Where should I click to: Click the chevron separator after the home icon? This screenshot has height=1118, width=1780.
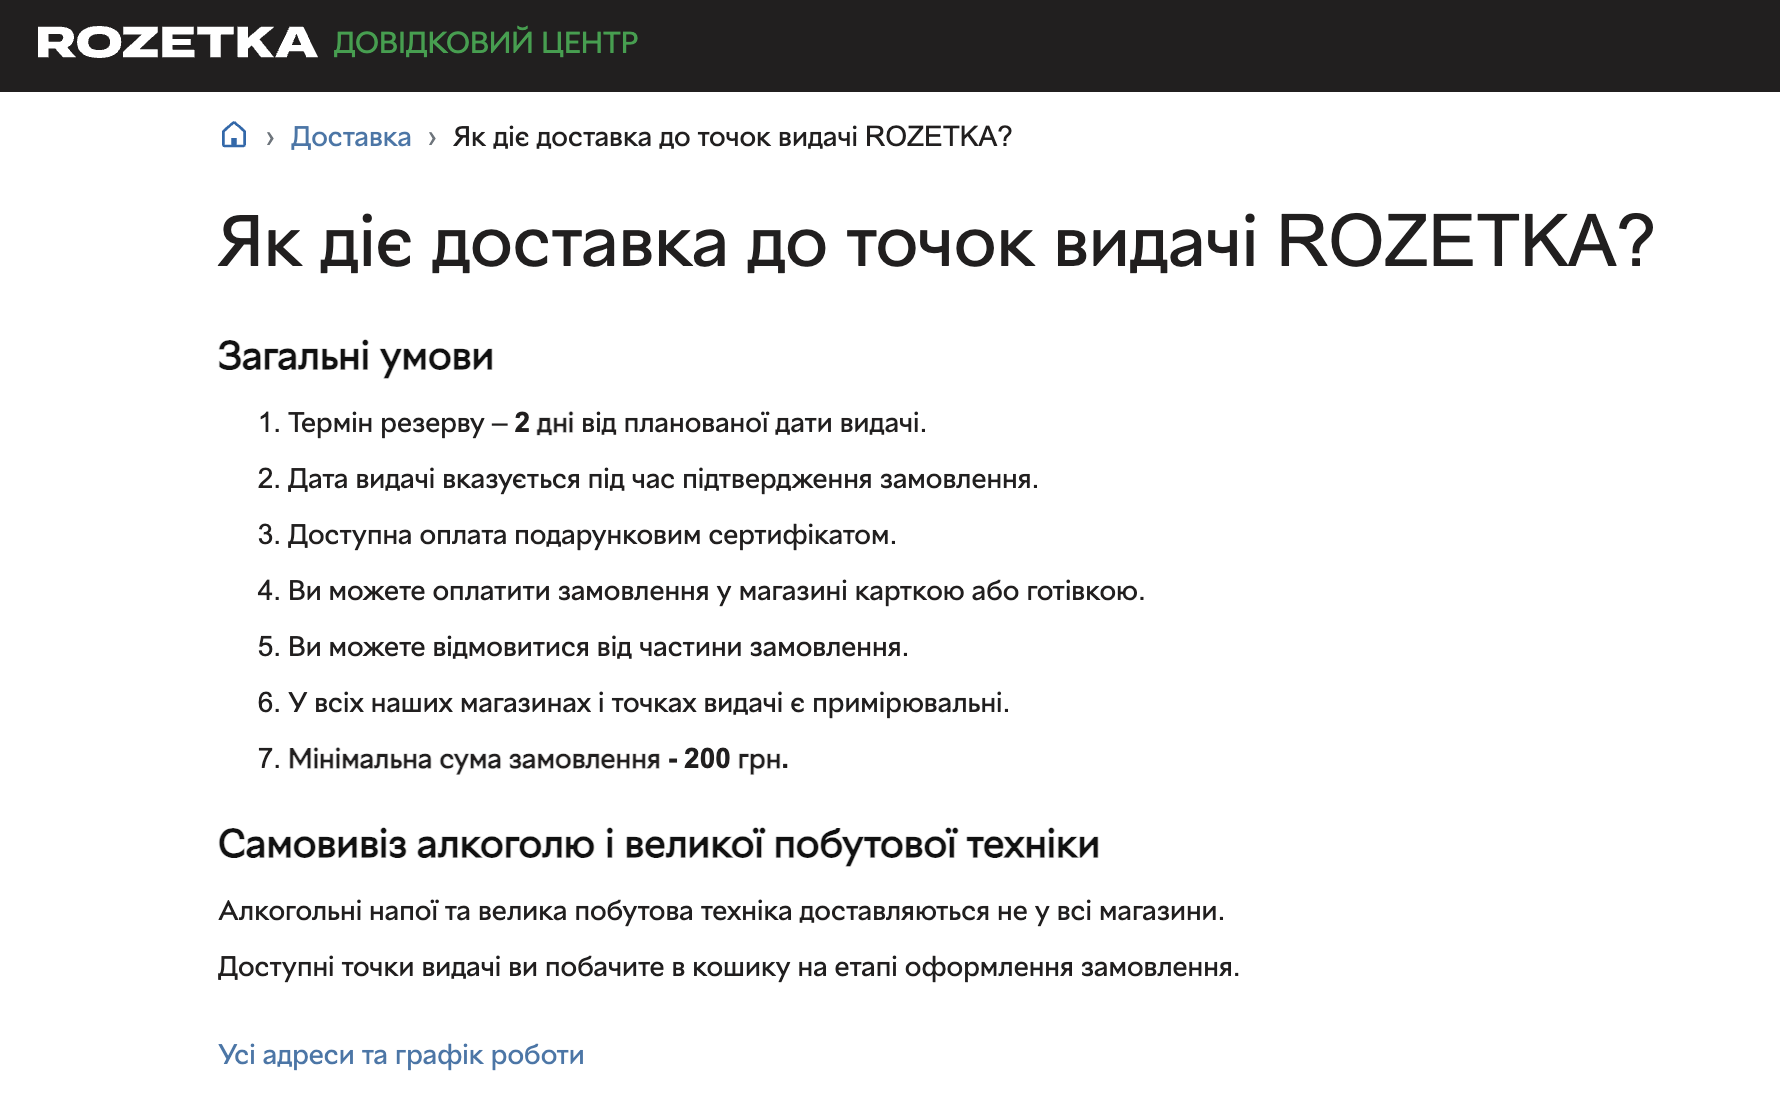[x=270, y=138]
